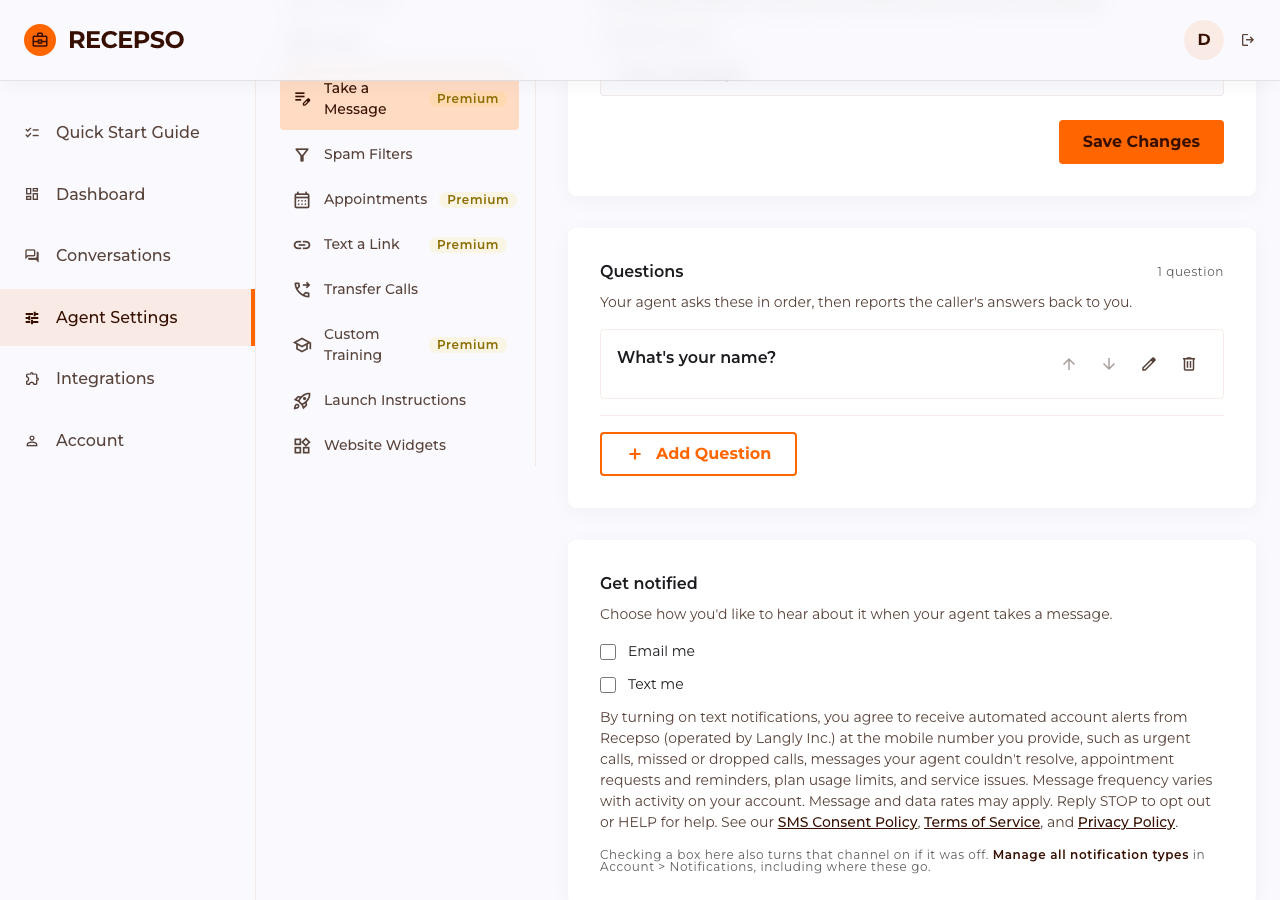Click the Spam Filters funnel icon

[x=302, y=155]
